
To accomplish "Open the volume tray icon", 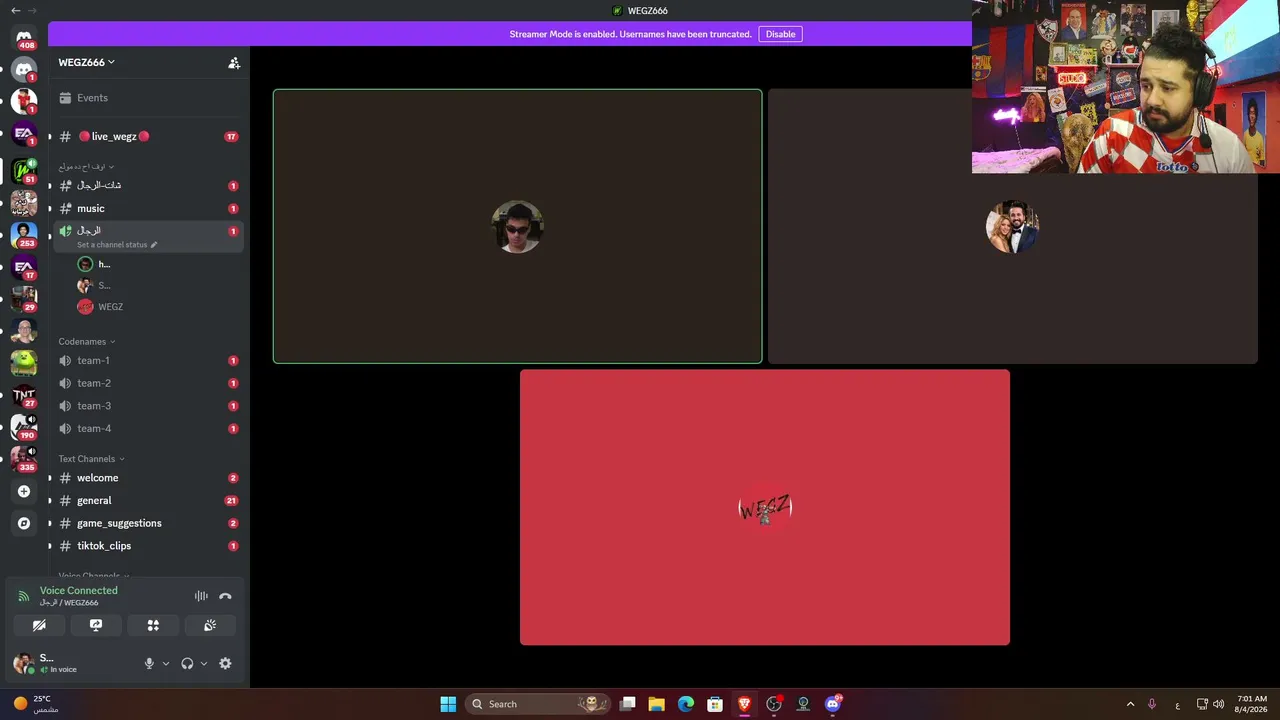I will pos(1218,704).
